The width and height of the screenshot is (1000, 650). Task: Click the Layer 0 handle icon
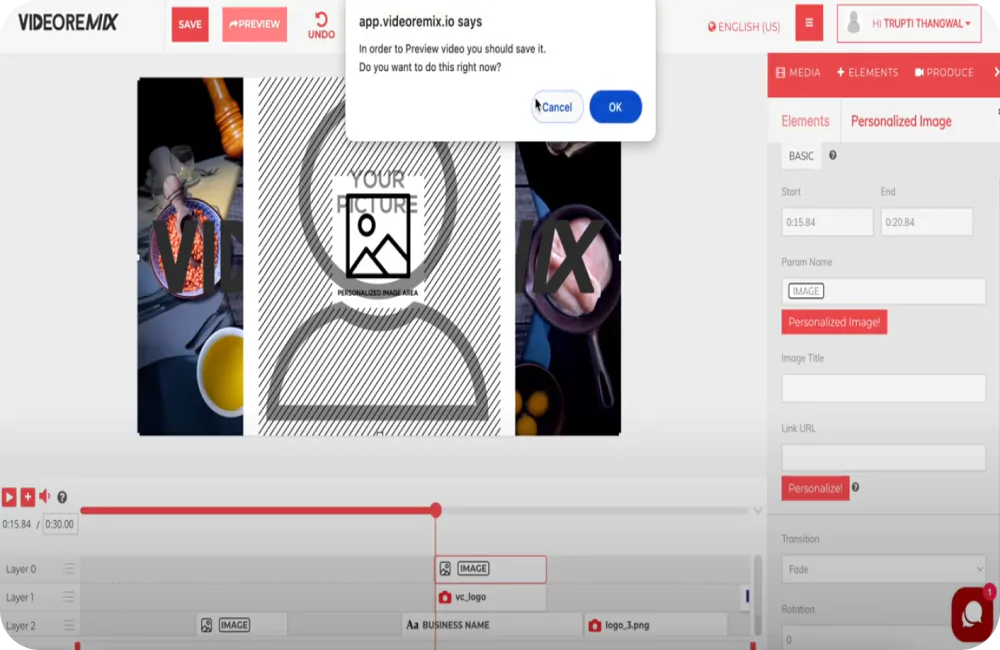[68, 568]
